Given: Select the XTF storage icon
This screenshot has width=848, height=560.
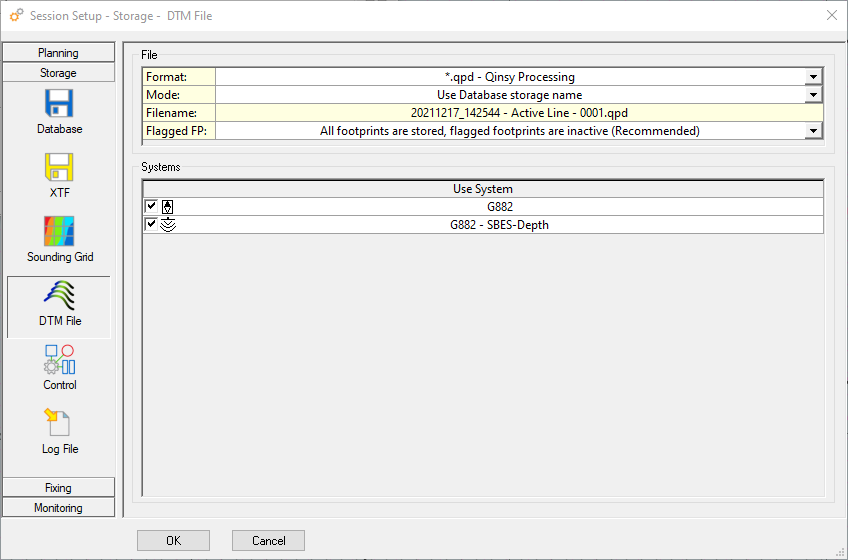Looking at the screenshot, I should coord(59,167).
